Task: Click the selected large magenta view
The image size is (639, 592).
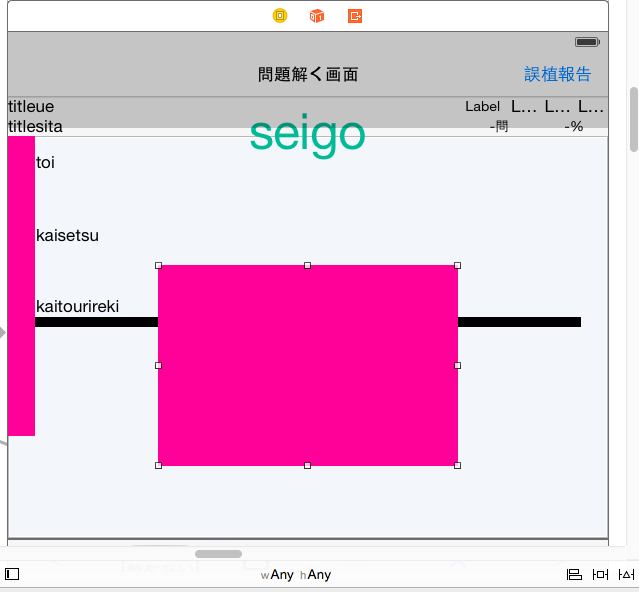Action: tap(308, 365)
